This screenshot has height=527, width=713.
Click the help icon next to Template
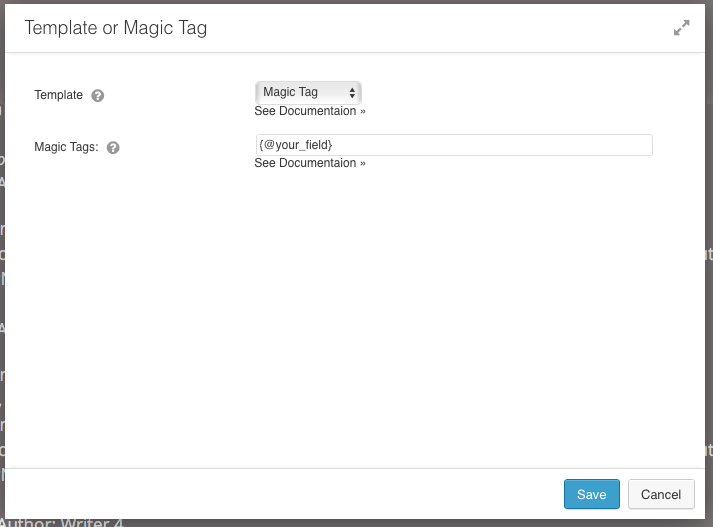point(98,95)
